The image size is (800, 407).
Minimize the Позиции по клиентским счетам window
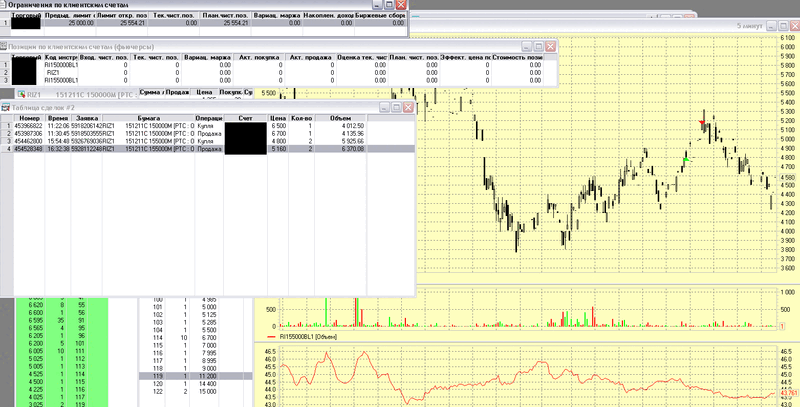pyautogui.click(x=522, y=47)
